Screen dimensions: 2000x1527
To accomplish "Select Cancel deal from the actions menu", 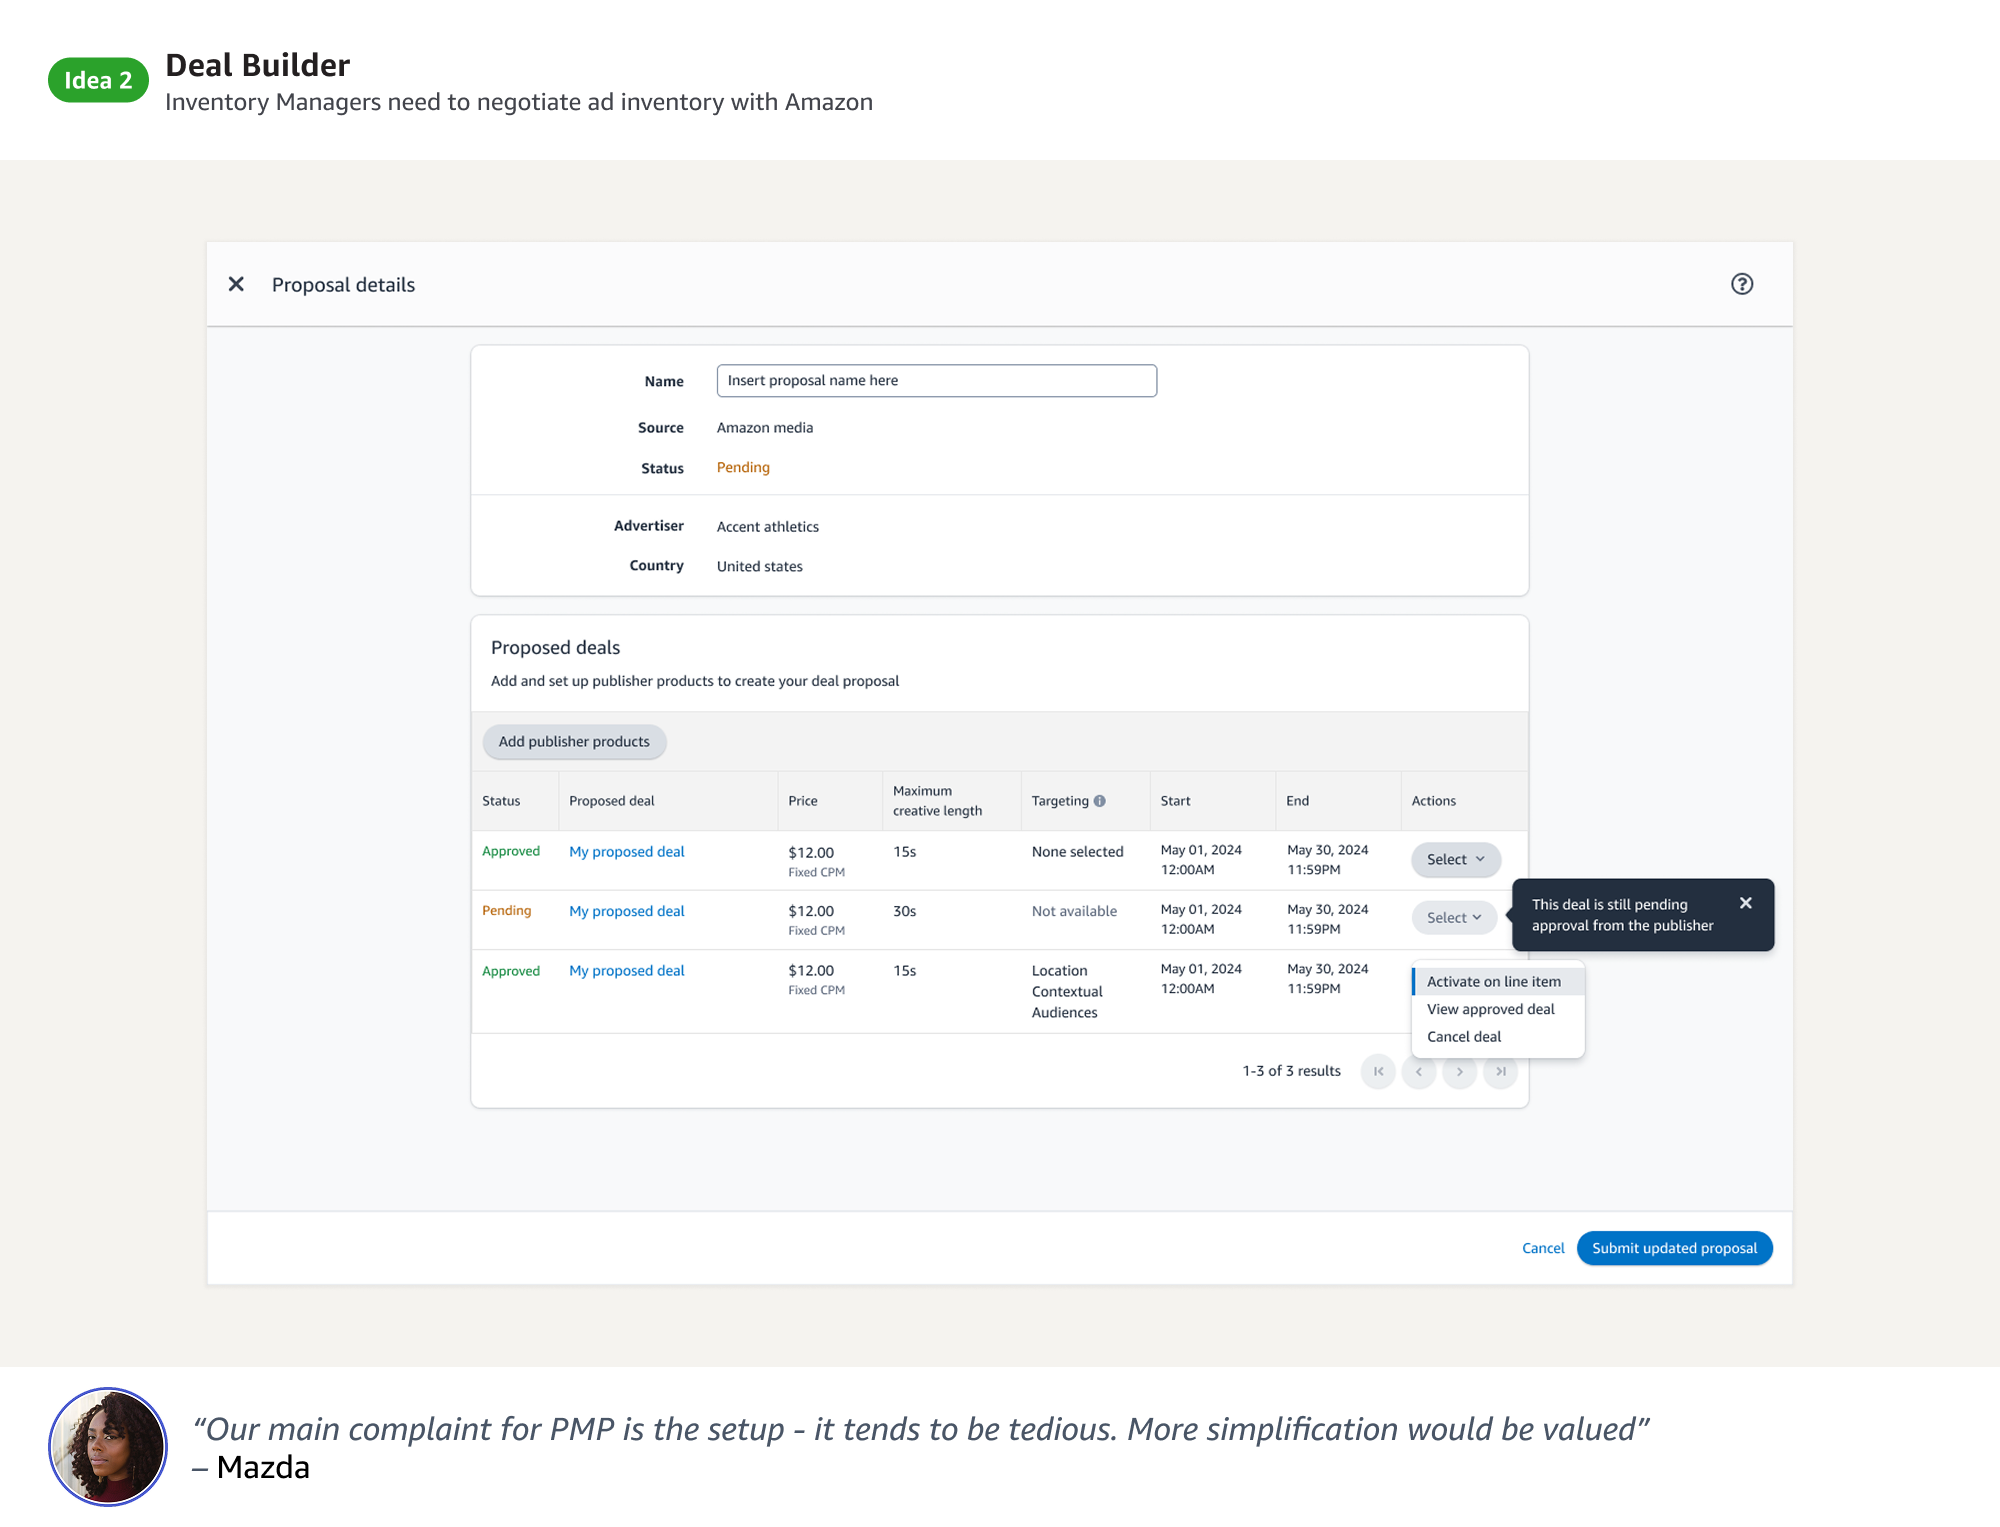I will coord(1462,1036).
